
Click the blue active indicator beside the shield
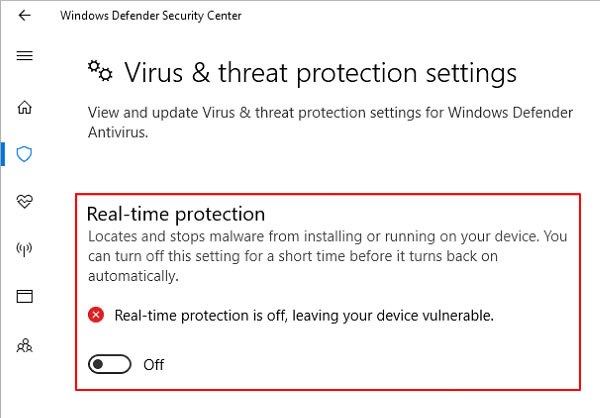point(3,154)
